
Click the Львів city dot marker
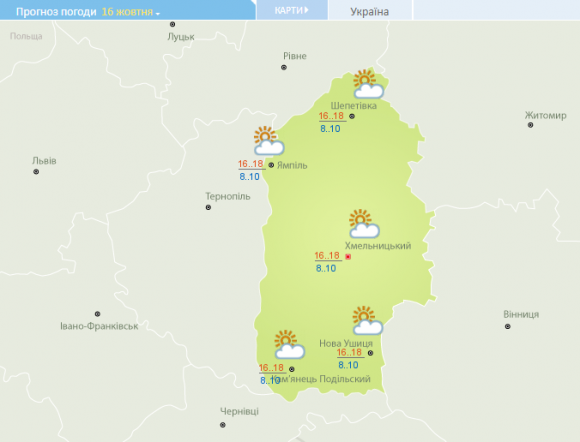pos(36,172)
